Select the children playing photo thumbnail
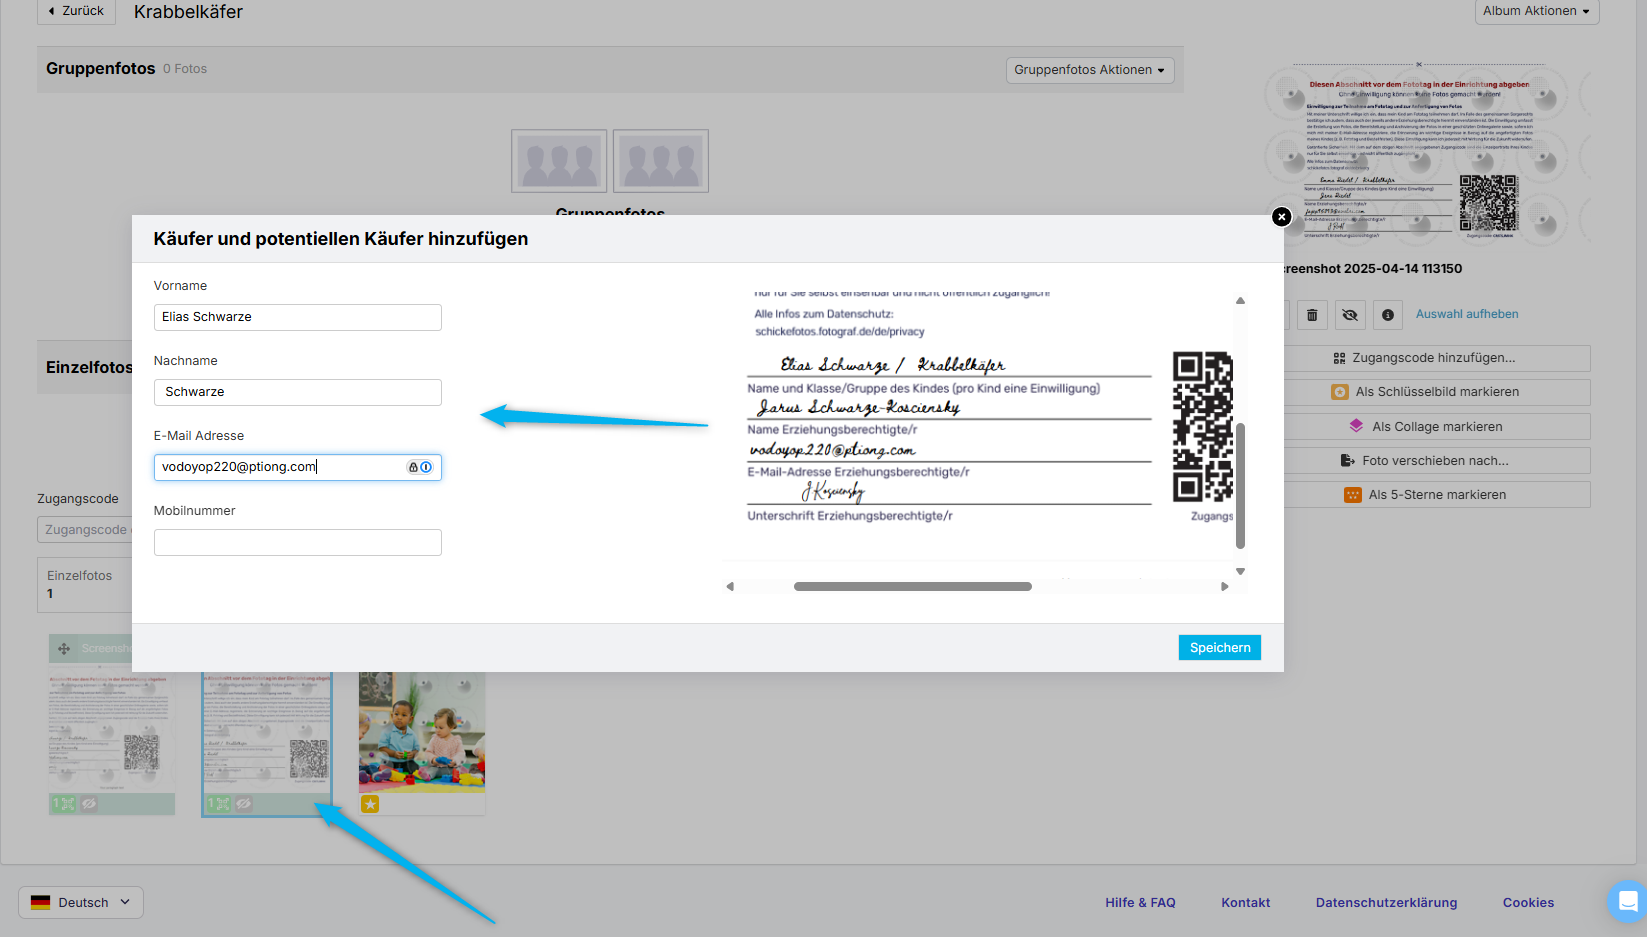Image resolution: width=1647 pixels, height=937 pixels. pyautogui.click(x=422, y=732)
